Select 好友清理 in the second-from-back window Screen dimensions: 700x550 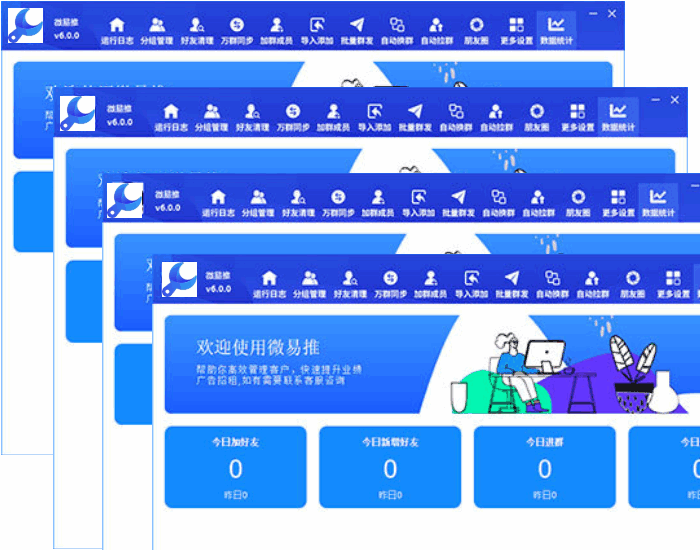252,117
